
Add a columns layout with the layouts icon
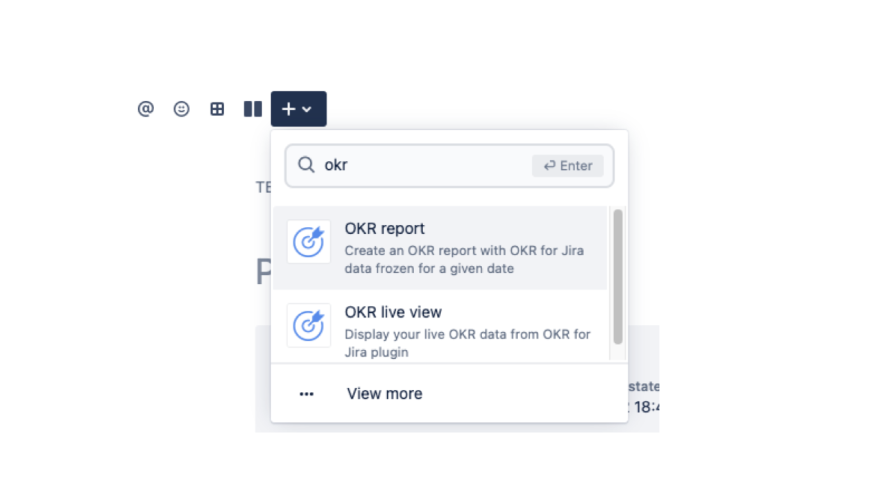coord(253,109)
